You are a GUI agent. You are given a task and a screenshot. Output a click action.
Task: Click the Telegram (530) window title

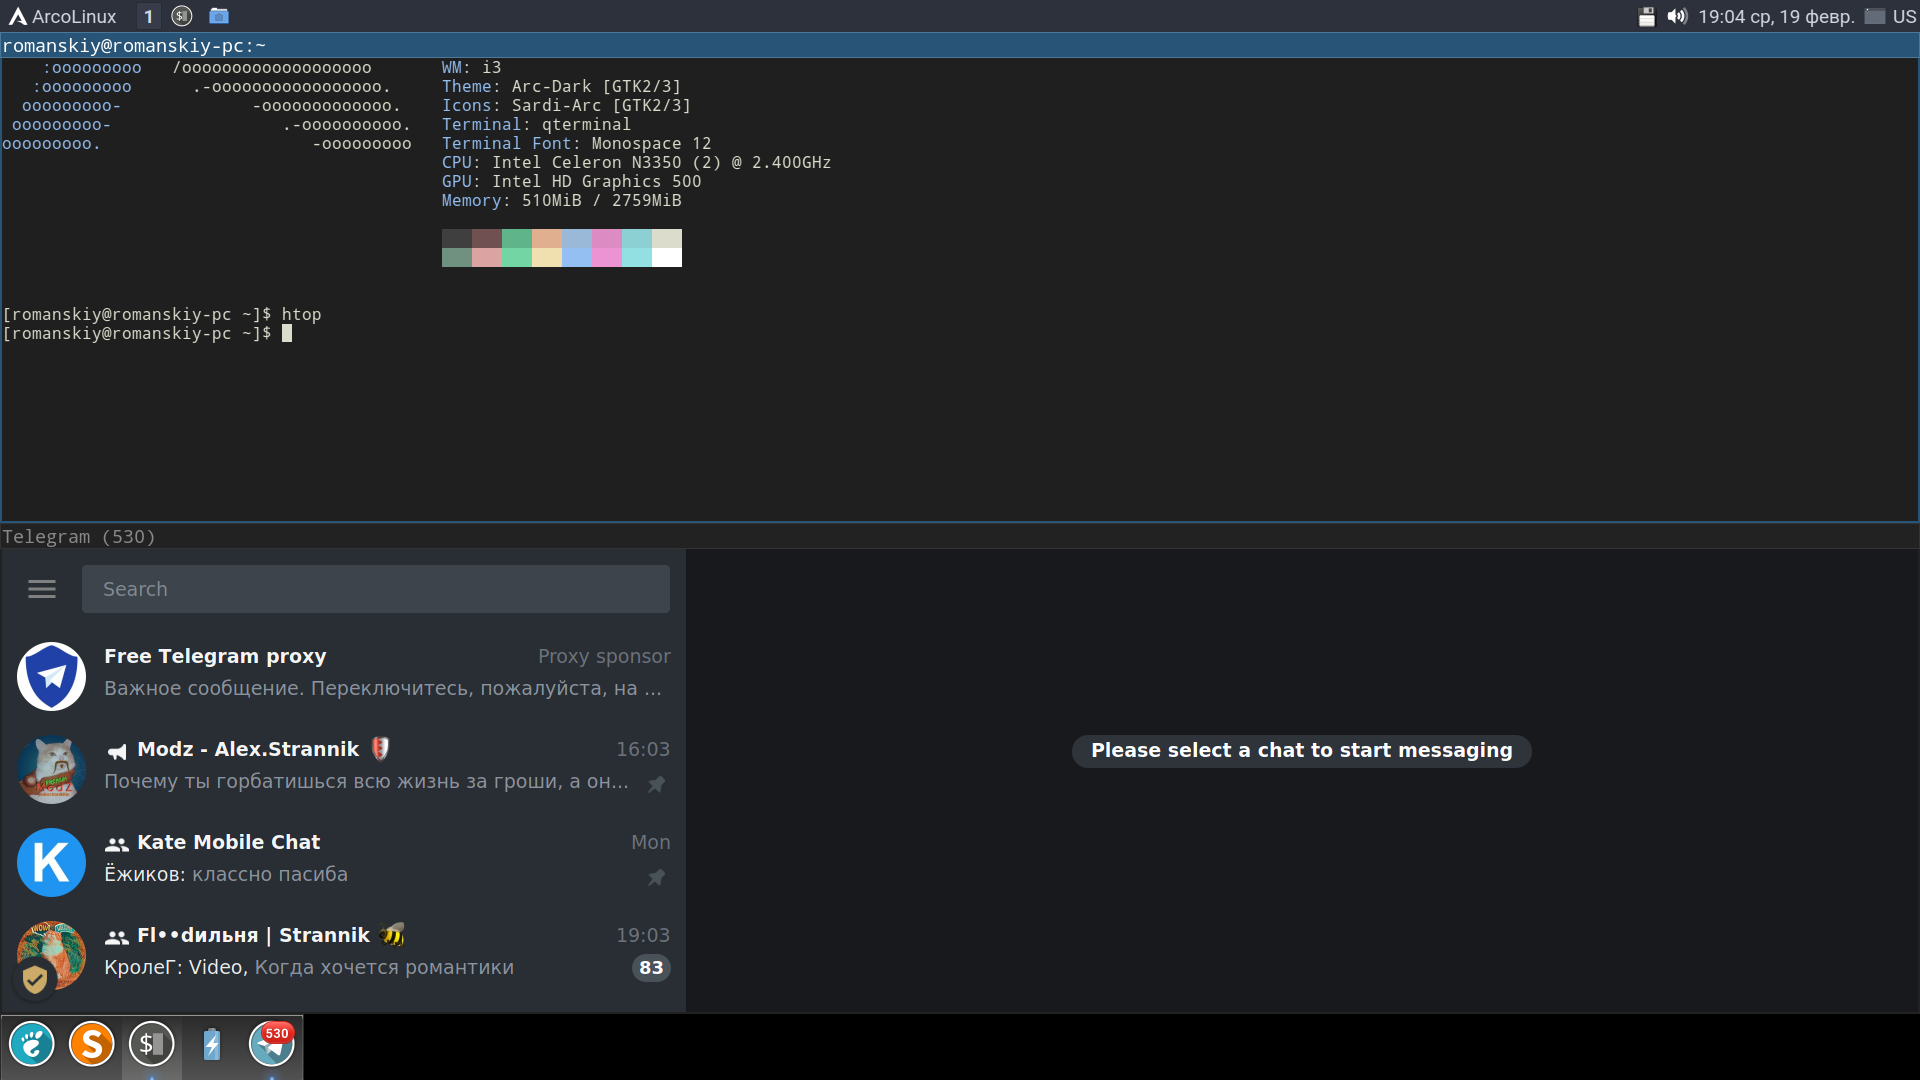click(79, 537)
